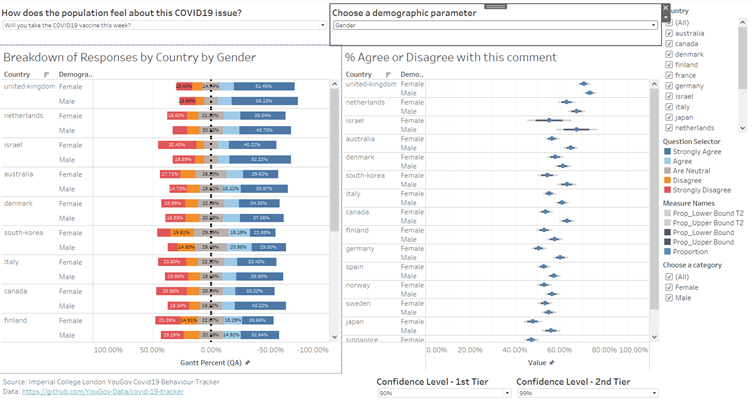Click pin icon next to Gantt Percent axis
752x404 pixels.
[x=247, y=361]
